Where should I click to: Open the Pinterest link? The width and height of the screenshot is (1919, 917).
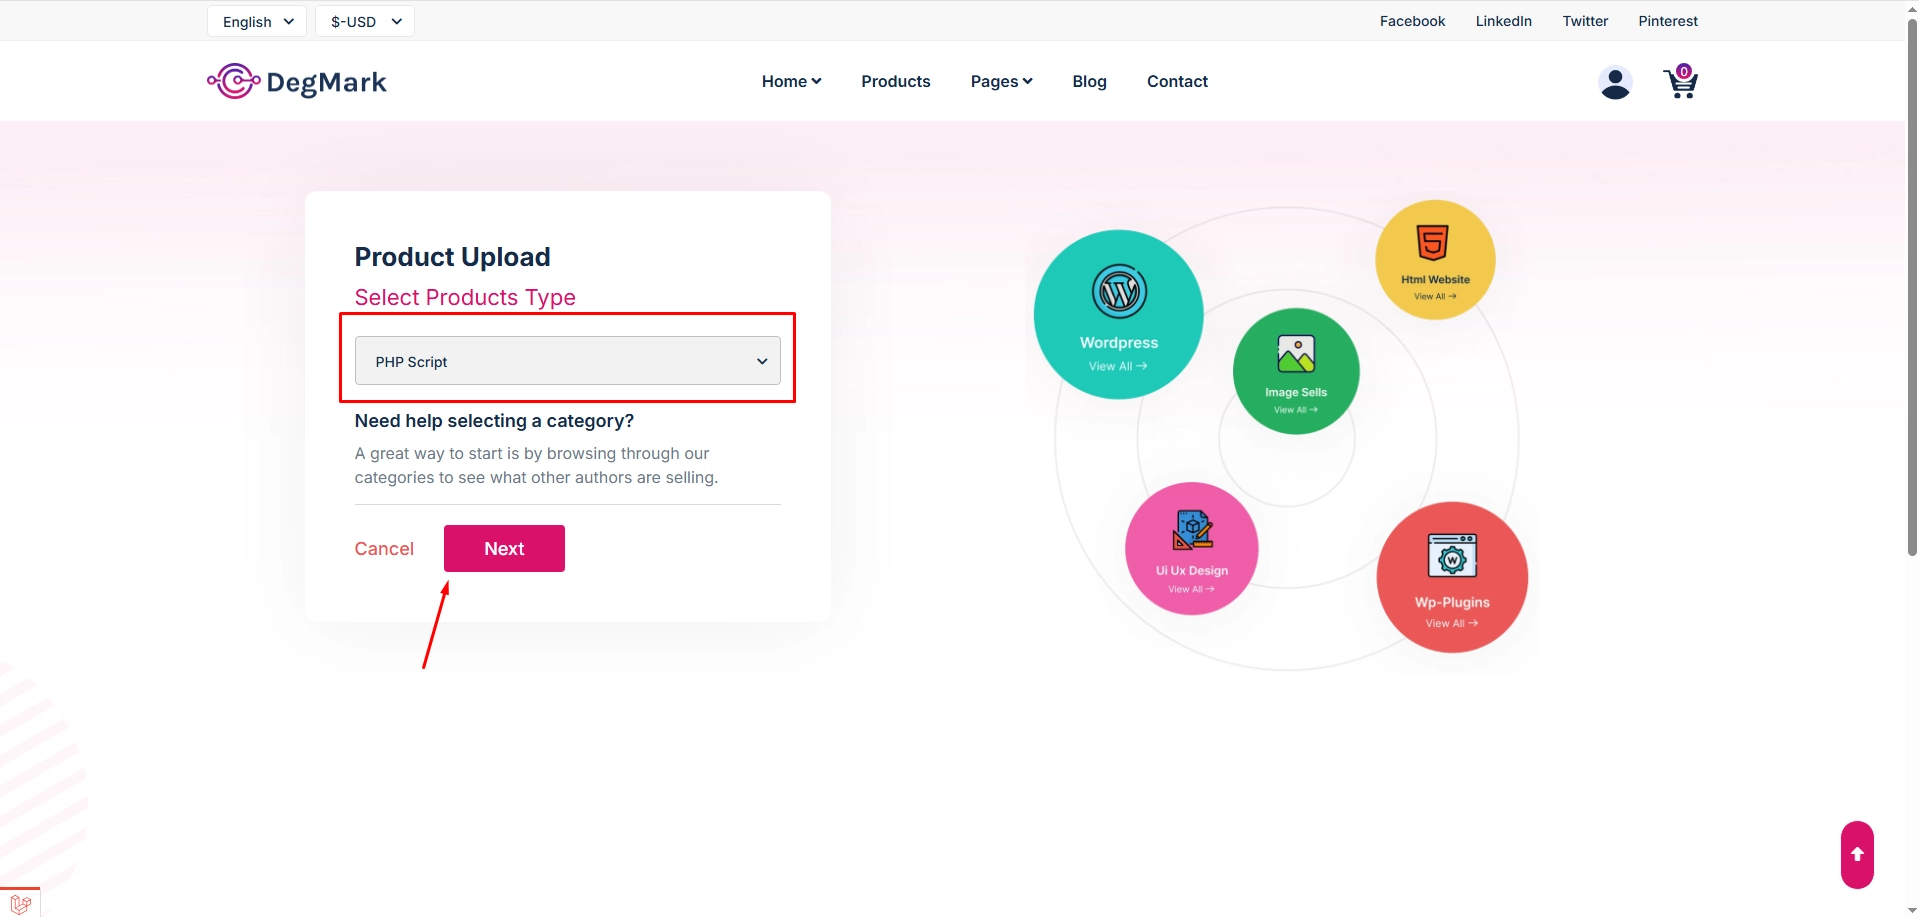[1667, 21]
